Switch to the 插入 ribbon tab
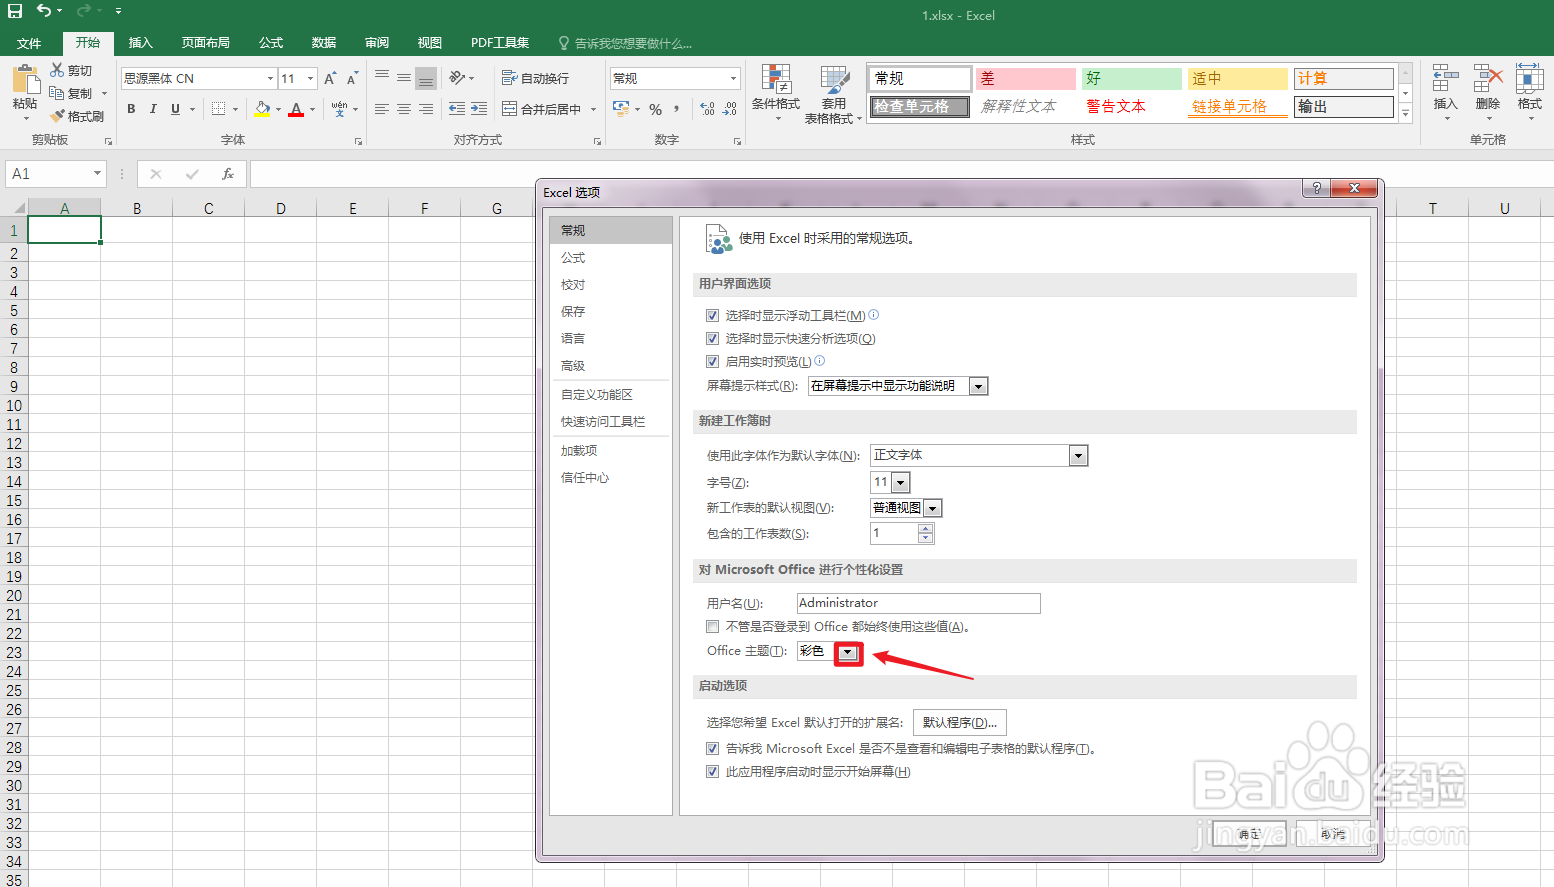This screenshot has width=1554, height=887. pos(141,43)
